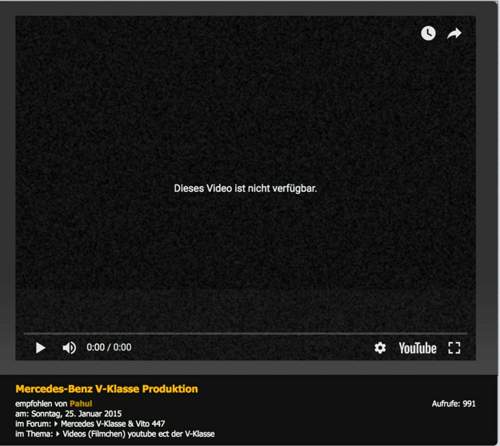The height and width of the screenshot is (446, 500).
Task: Open the share arrow icon
Action: [x=454, y=33]
